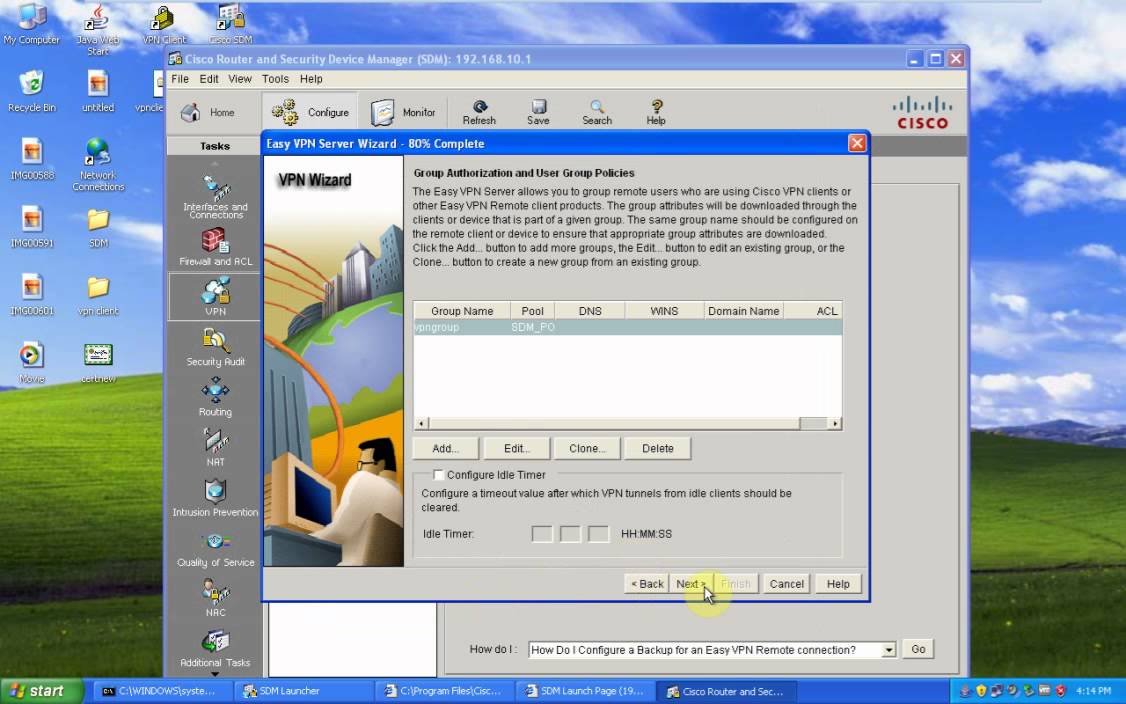Proceed with the Next > button
The width and height of the screenshot is (1126, 704).
pyautogui.click(x=691, y=584)
